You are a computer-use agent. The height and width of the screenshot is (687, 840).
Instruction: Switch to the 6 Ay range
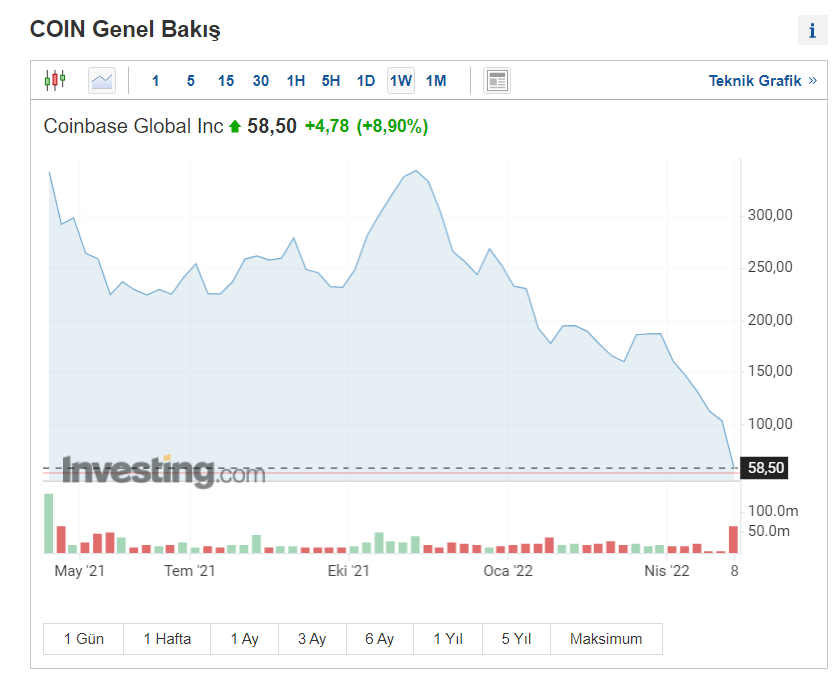380,639
